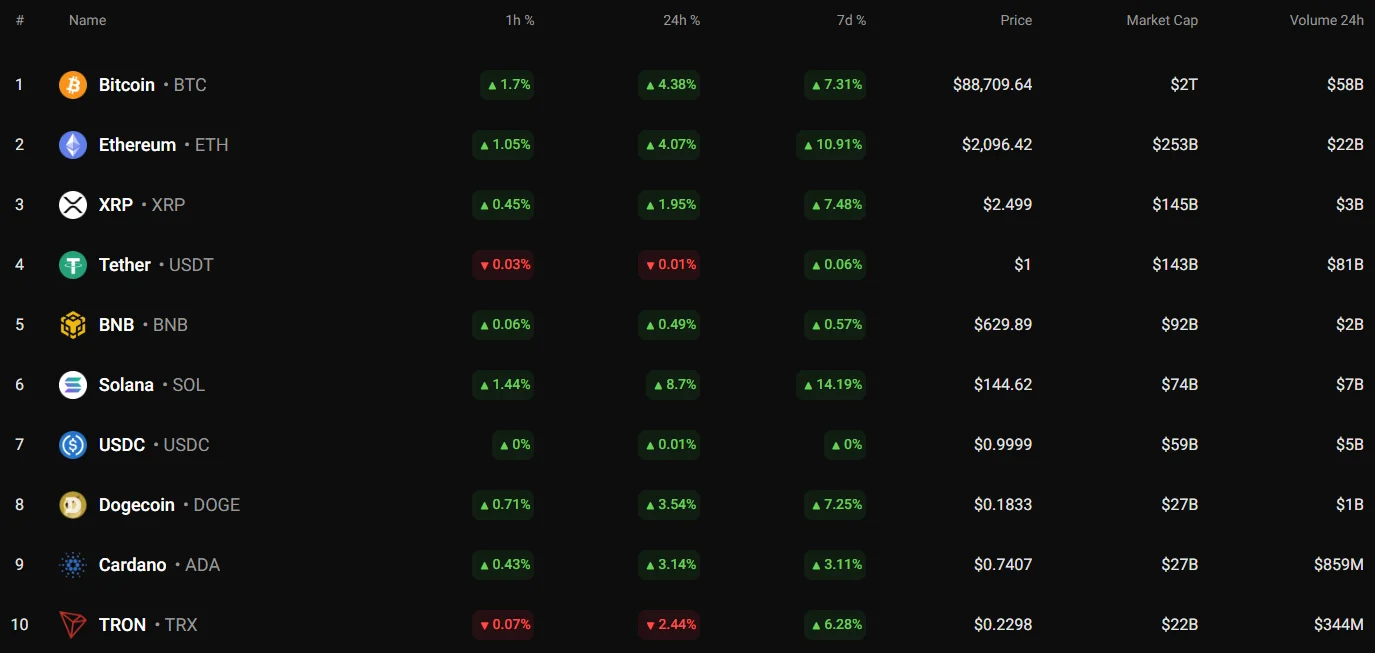Click the XRP logo icon
1375x653 pixels.
(73, 205)
